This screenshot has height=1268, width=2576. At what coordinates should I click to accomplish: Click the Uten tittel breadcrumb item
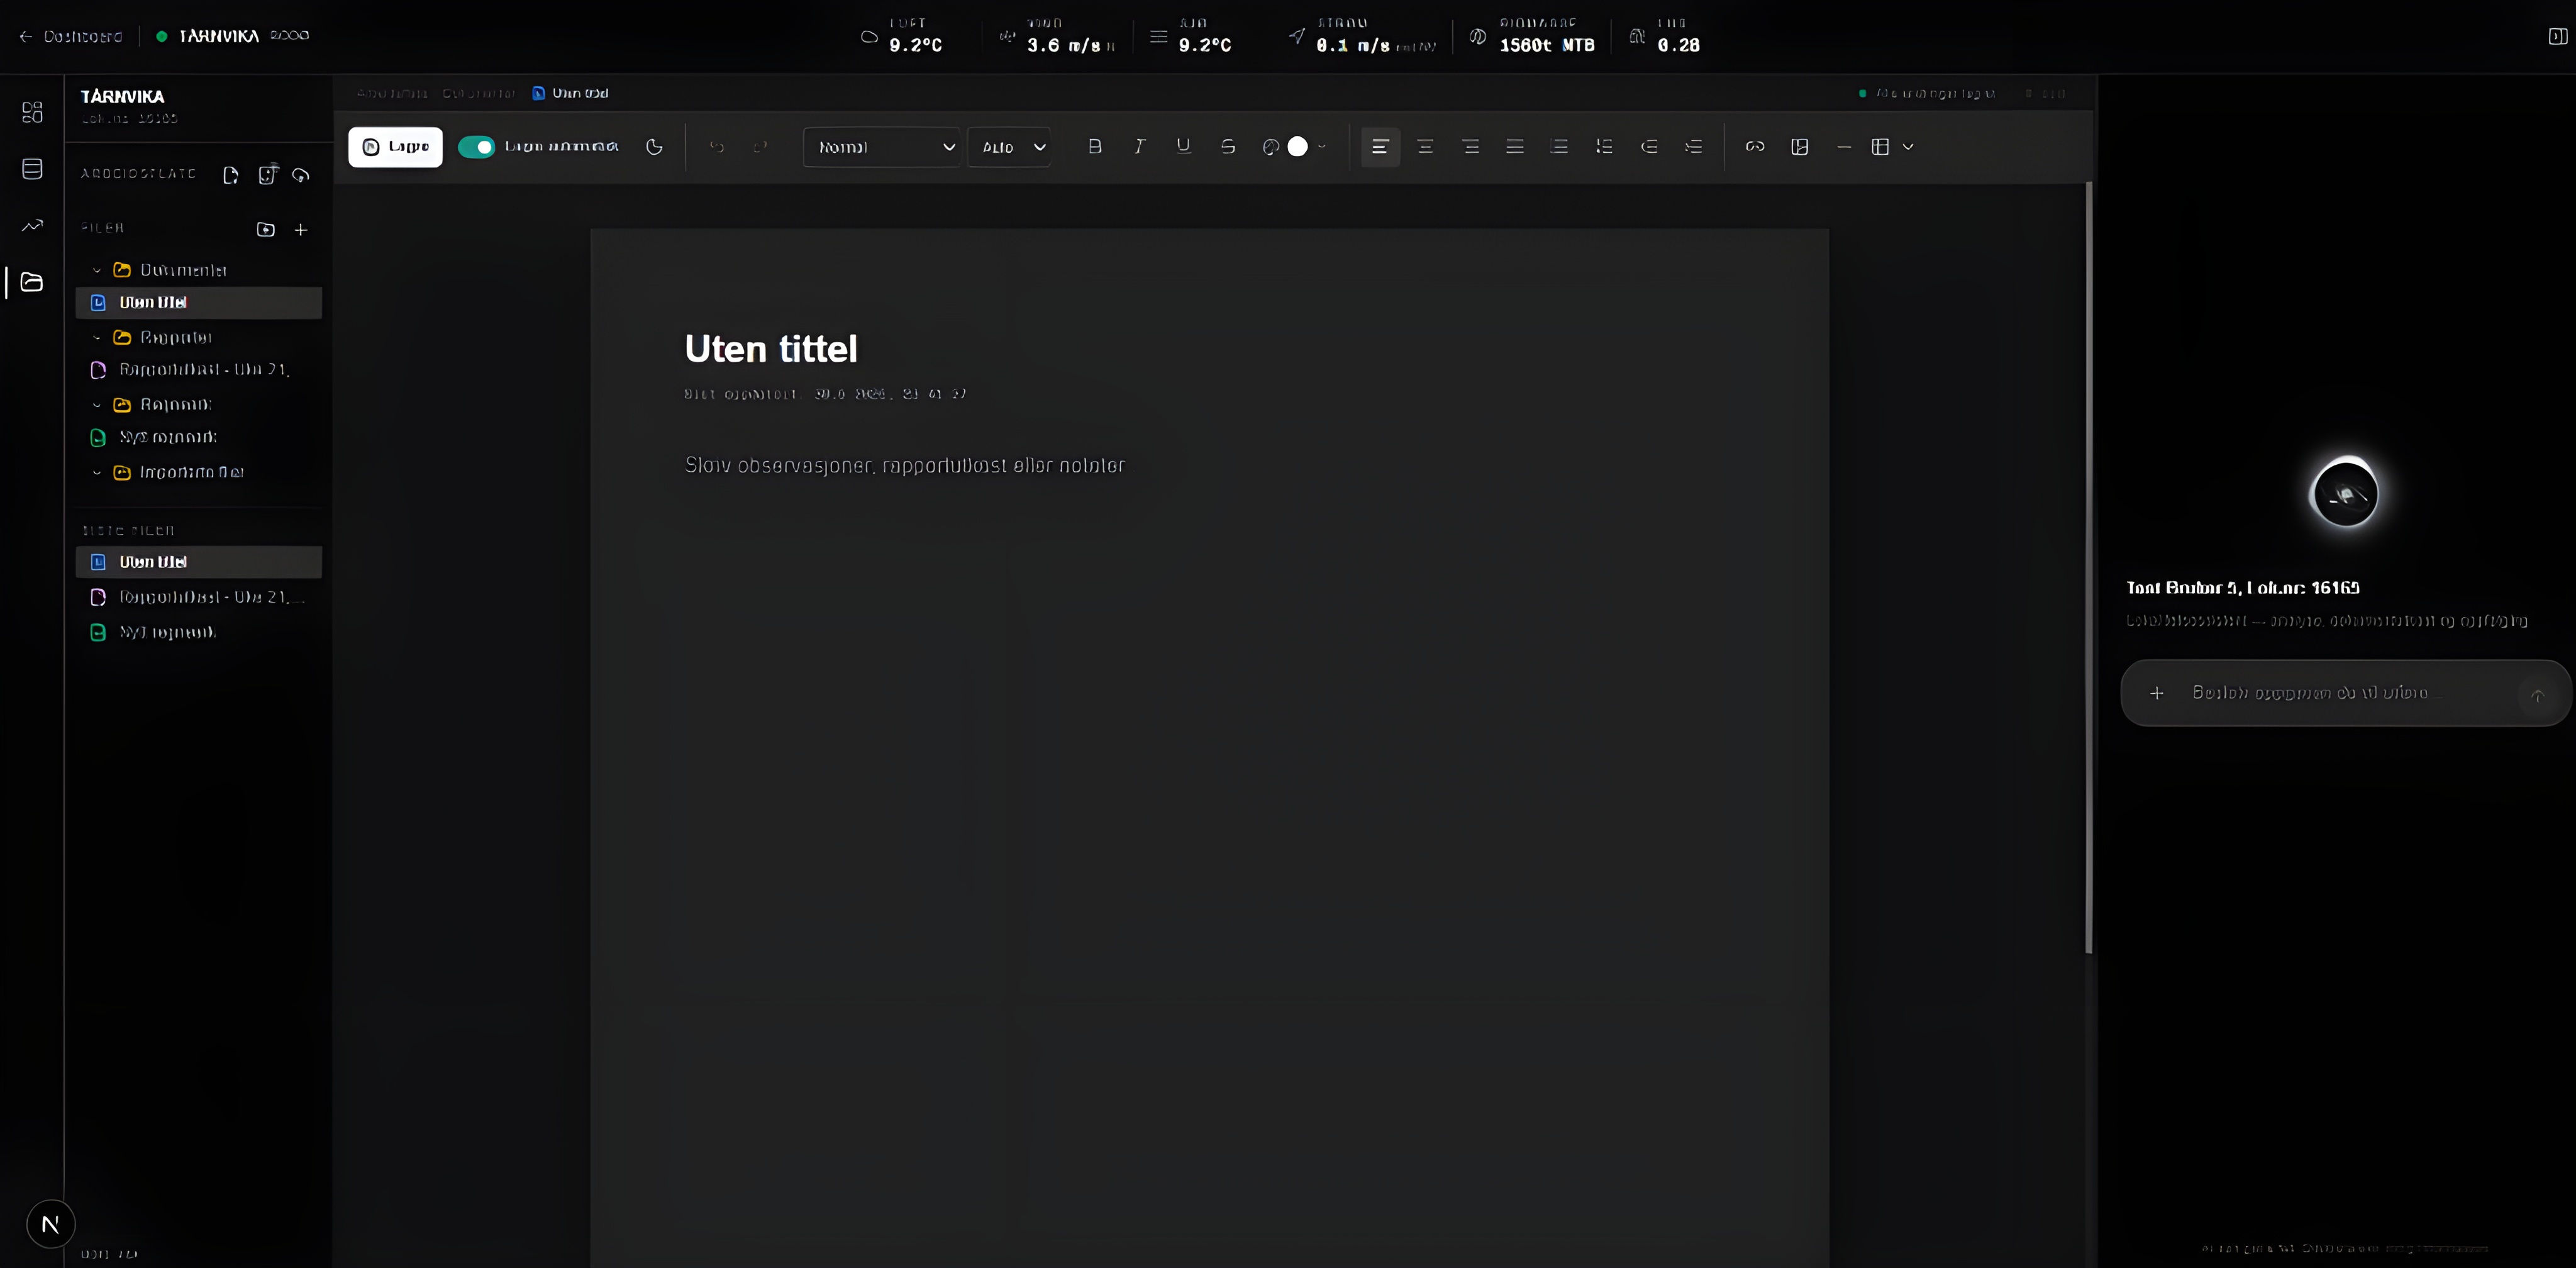click(570, 93)
